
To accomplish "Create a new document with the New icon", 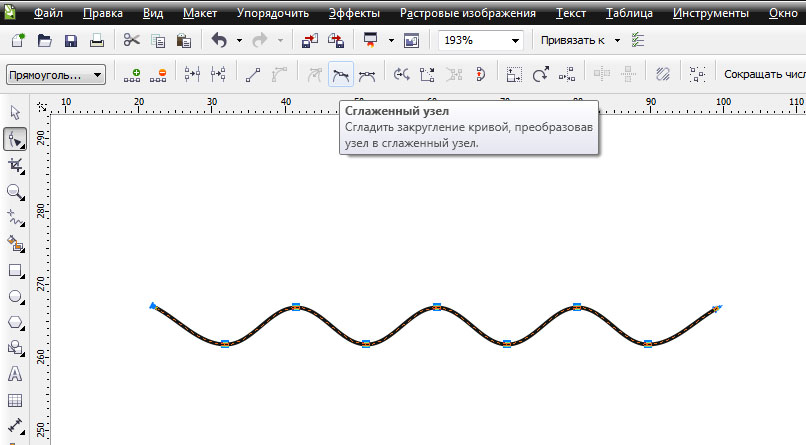I will tap(18, 40).
